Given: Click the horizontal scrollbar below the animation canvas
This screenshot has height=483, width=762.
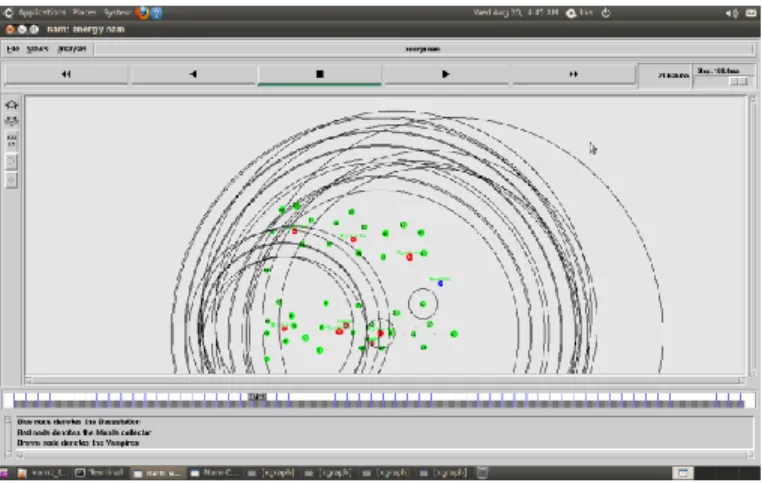Looking at the screenshot, I should click(x=384, y=380).
